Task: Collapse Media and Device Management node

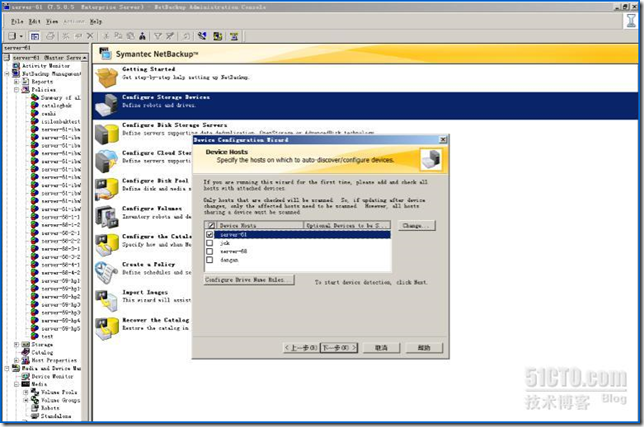Action: click(x=7, y=368)
